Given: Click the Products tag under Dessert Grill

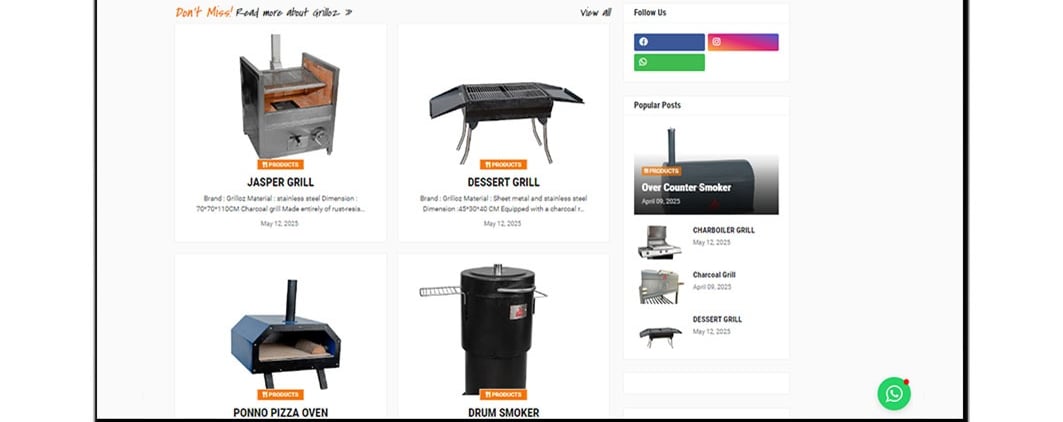Looking at the screenshot, I should 503,165.
